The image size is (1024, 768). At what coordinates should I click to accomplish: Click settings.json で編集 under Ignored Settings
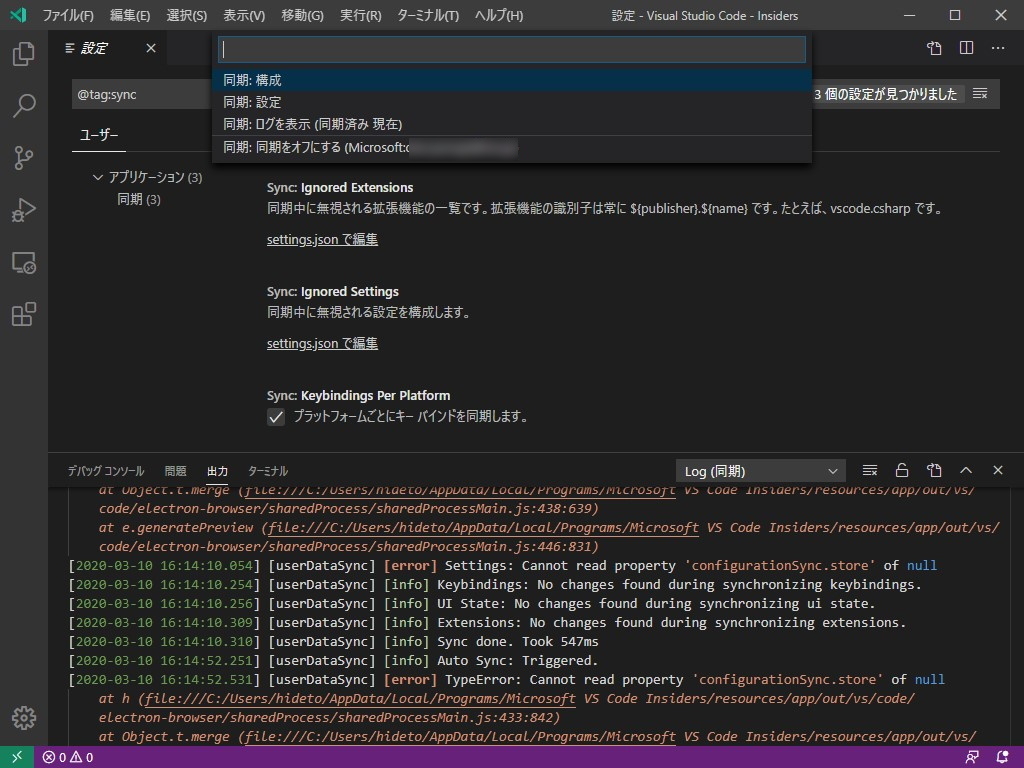pos(323,344)
